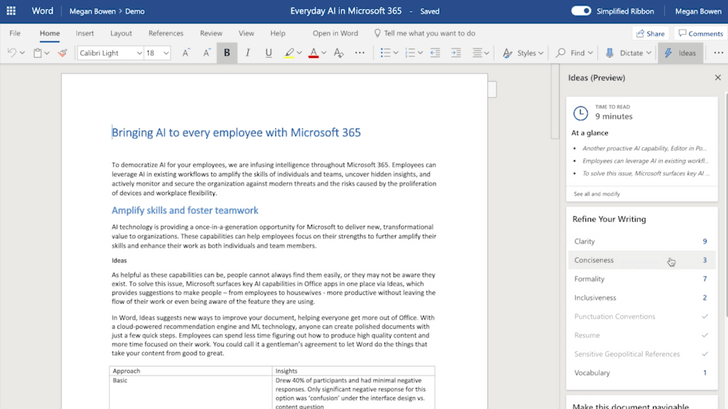Select the Format Painter icon
Screen dimensions: 728x409
point(62,53)
